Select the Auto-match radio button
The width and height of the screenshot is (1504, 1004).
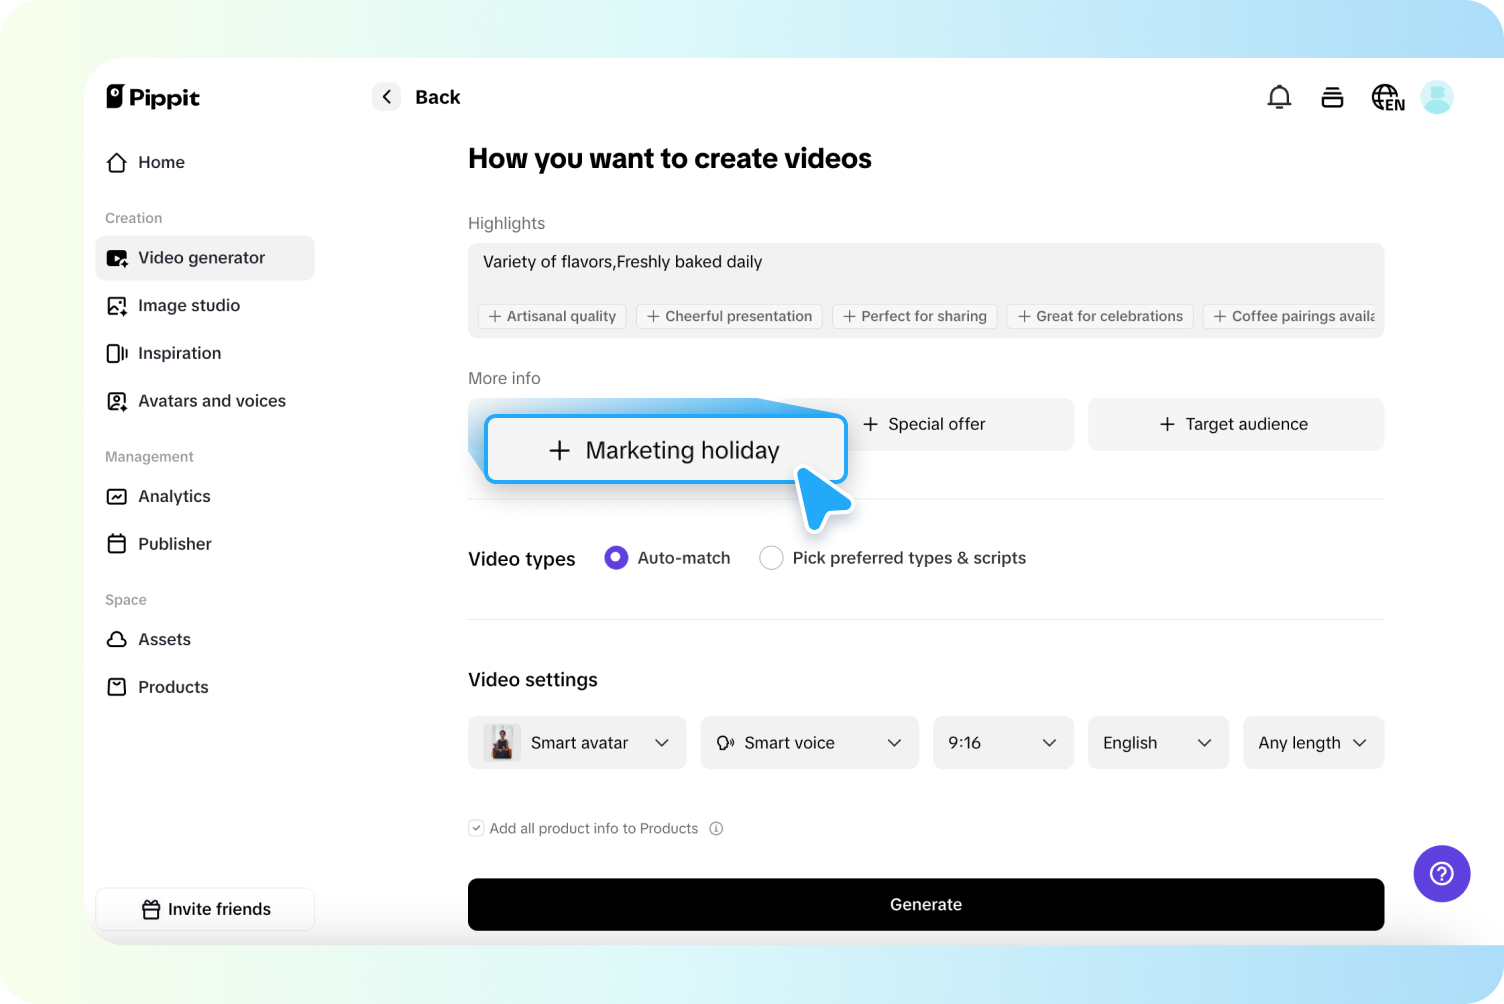(x=616, y=558)
